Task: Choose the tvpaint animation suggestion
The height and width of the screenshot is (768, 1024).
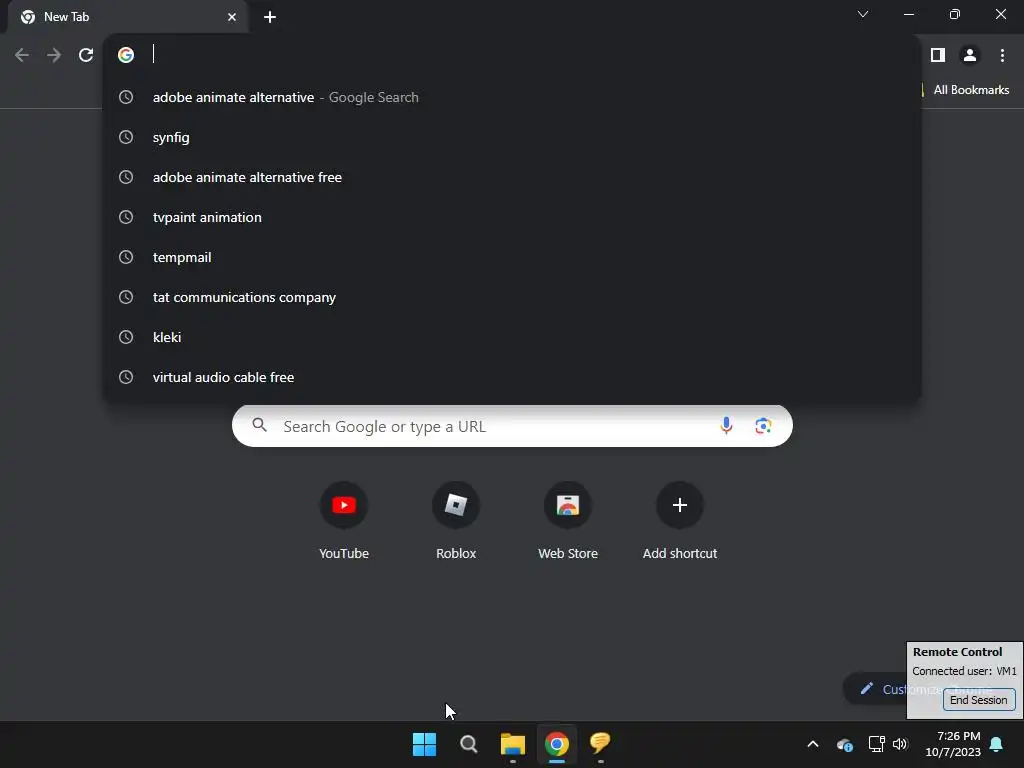Action: point(512,217)
